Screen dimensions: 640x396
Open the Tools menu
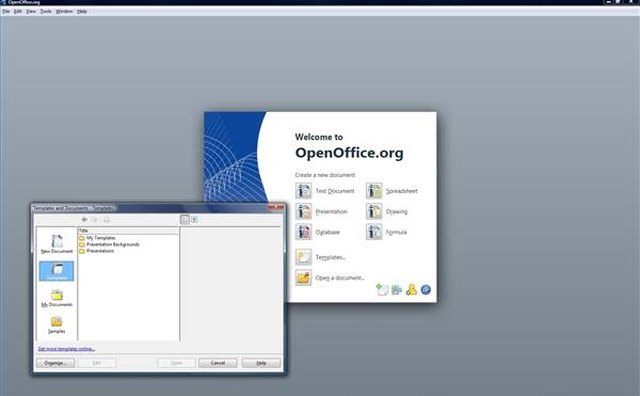click(x=46, y=11)
